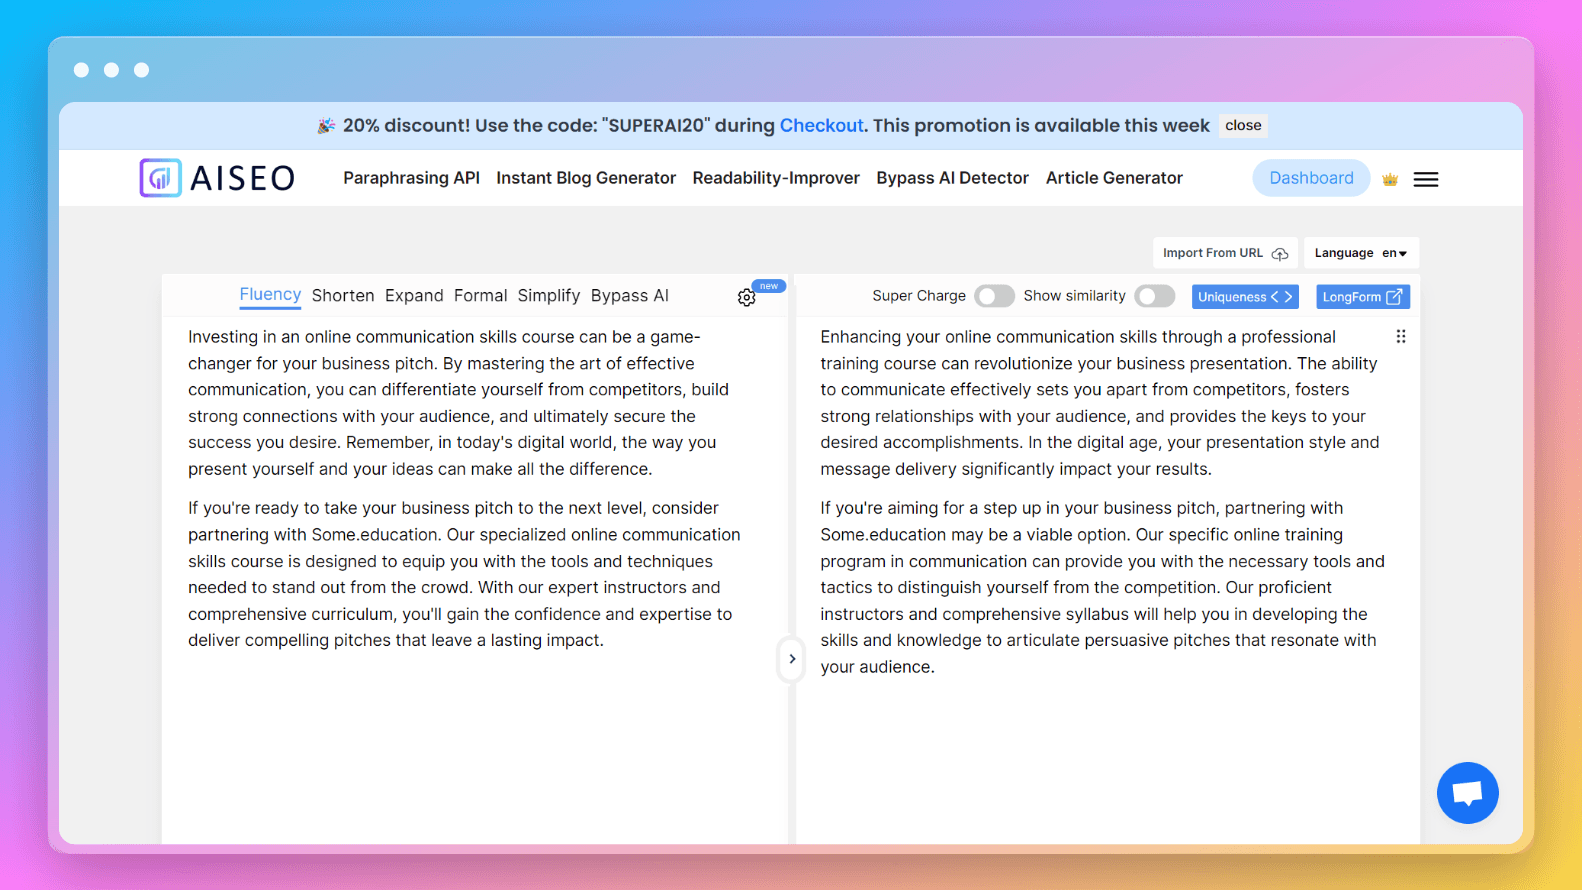Enable the Super Charge toggle

pyautogui.click(x=993, y=296)
